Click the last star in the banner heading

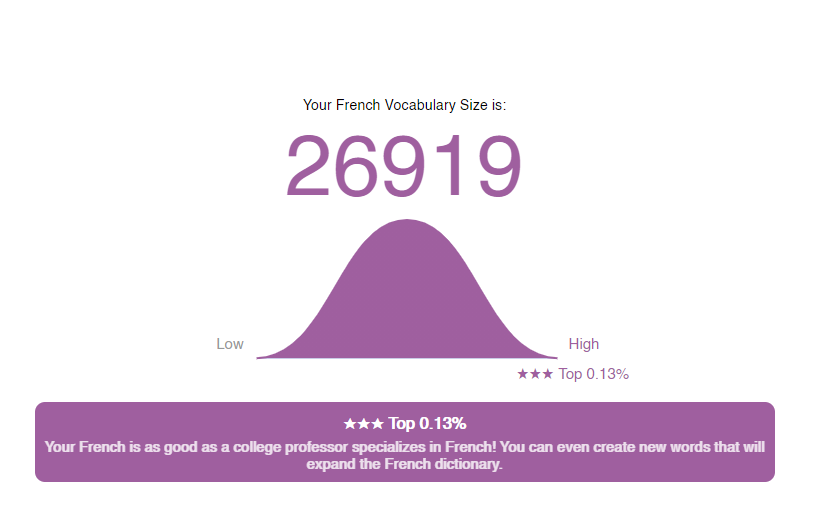tap(378, 424)
